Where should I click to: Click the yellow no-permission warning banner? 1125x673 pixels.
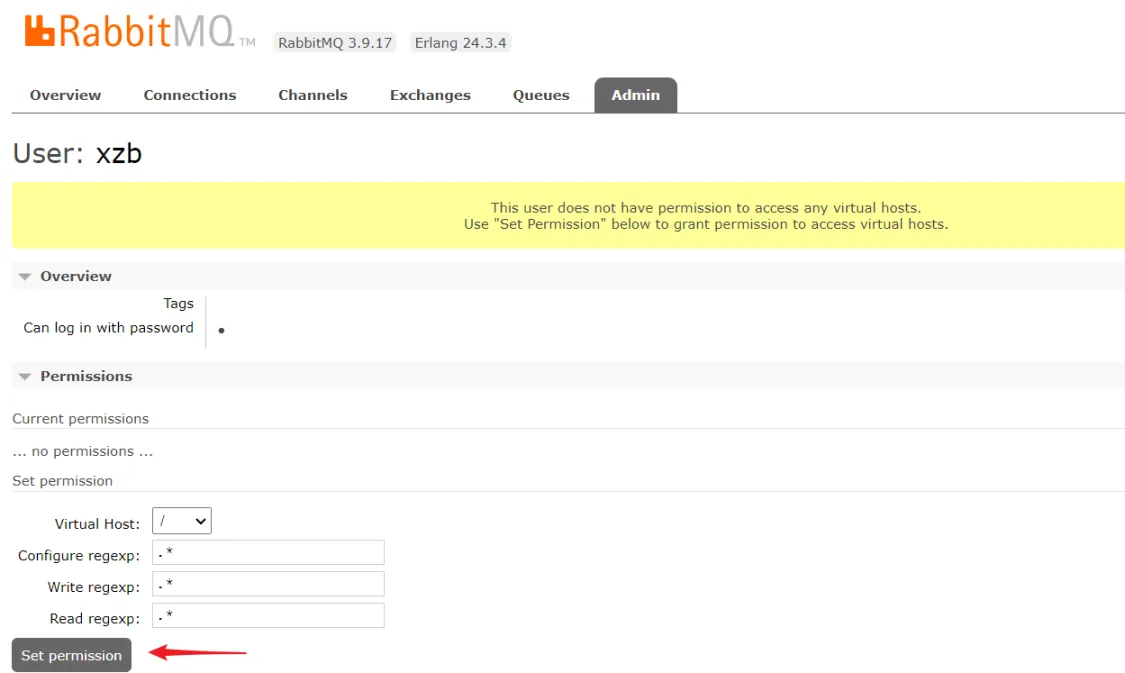(568, 216)
